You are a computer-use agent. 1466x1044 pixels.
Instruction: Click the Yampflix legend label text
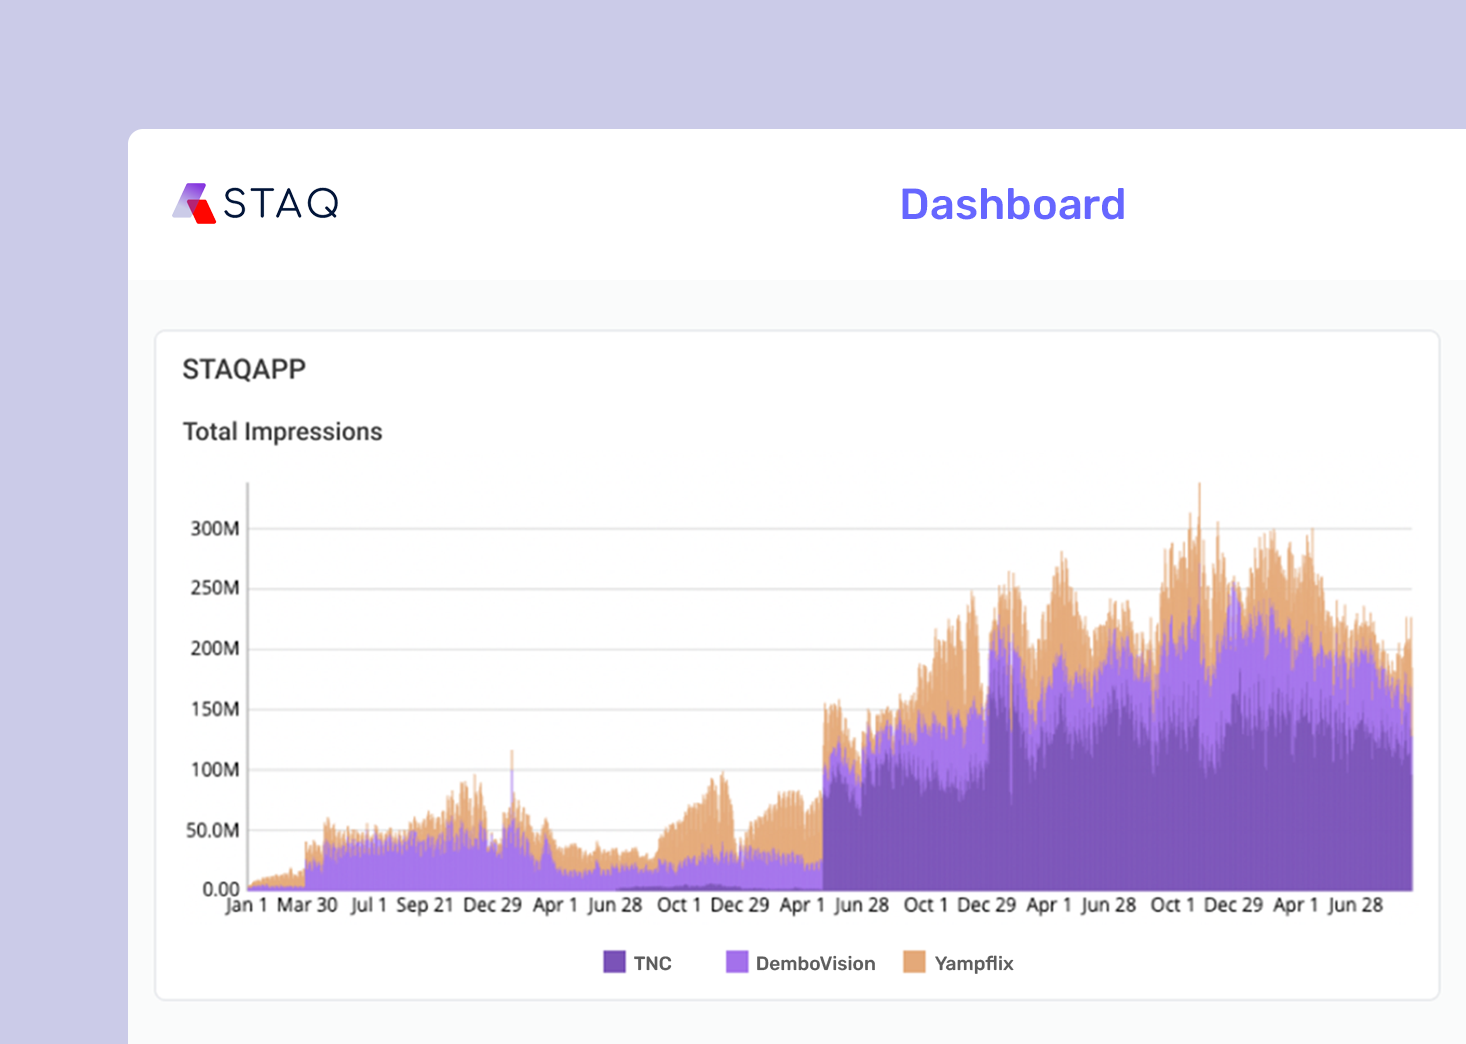(973, 963)
